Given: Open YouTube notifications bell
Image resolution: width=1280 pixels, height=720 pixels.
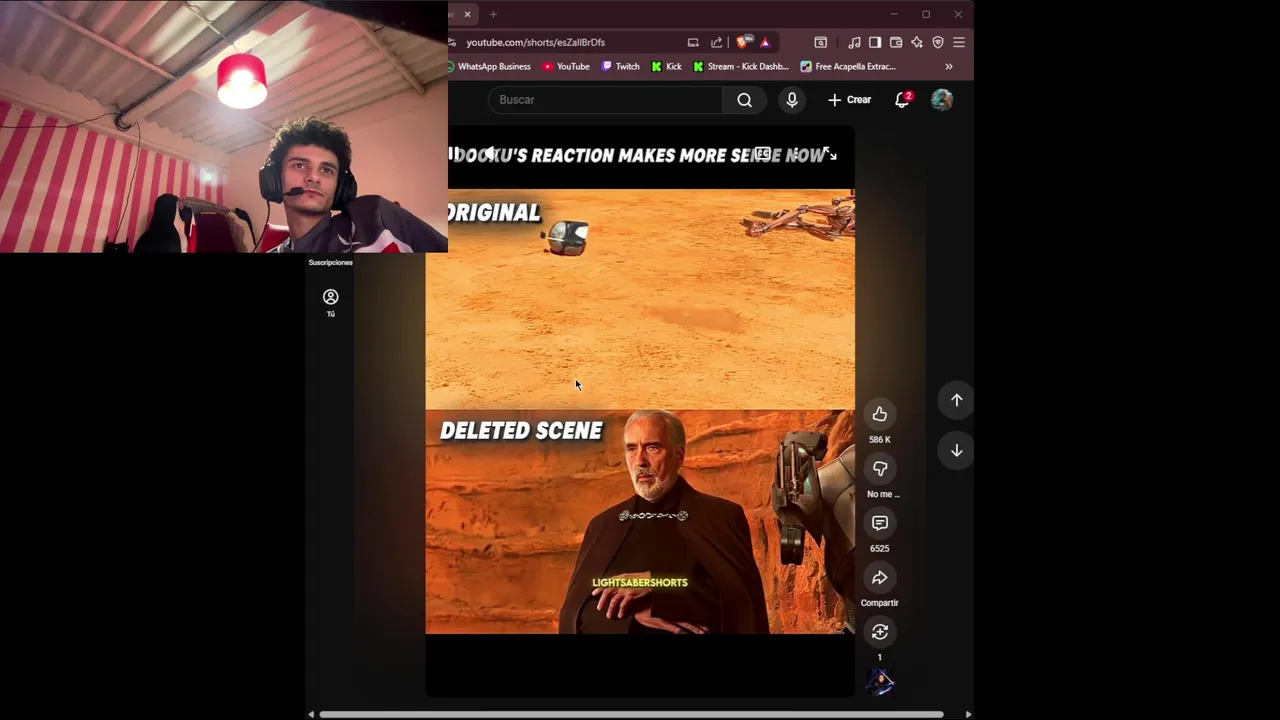Looking at the screenshot, I should click(902, 100).
